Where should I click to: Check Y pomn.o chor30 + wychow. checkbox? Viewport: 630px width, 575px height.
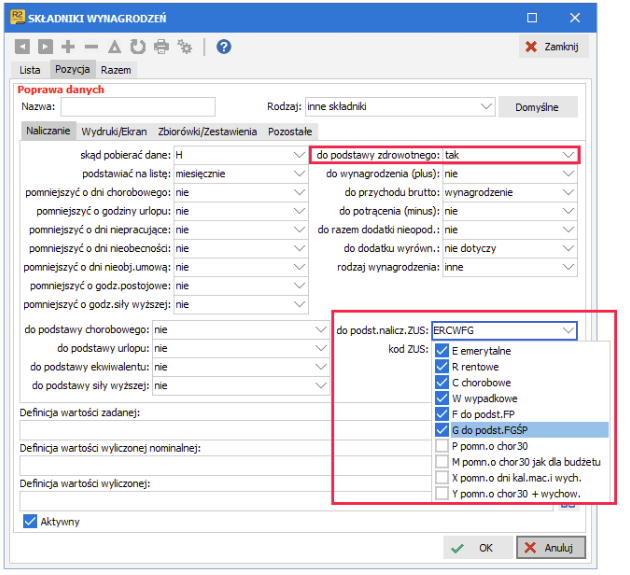(x=442, y=493)
